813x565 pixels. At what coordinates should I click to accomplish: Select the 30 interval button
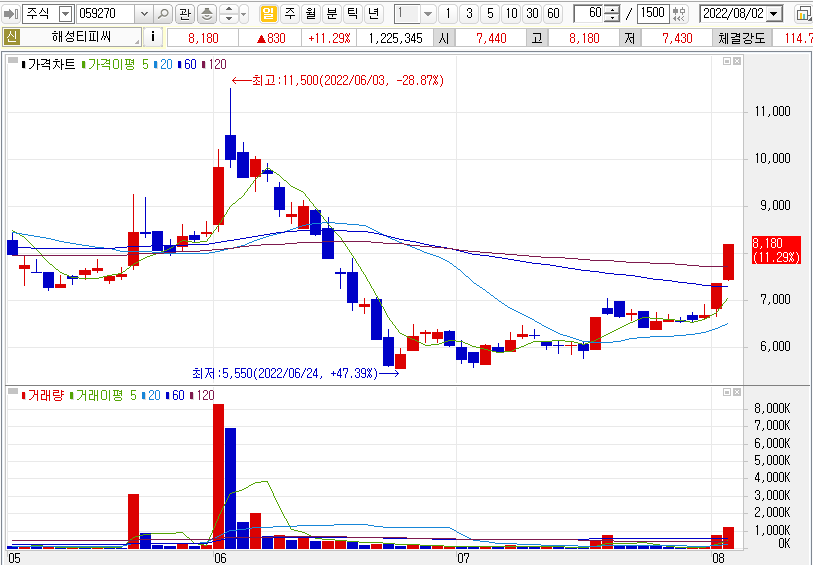pos(532,13)
